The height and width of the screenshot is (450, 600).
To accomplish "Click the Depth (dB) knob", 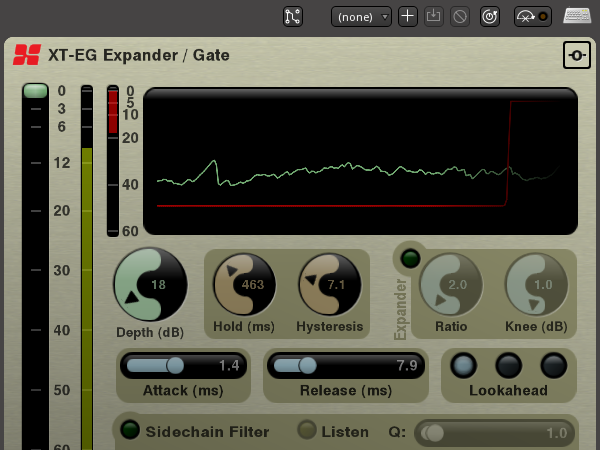I will coord(150,285).
